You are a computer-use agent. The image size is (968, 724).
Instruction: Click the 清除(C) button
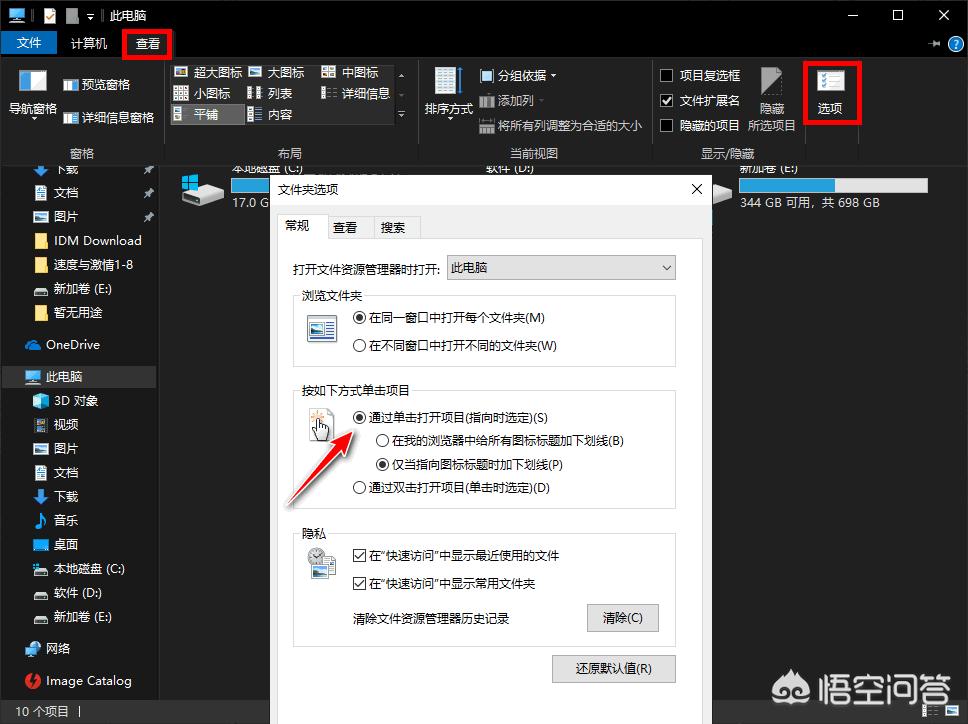622,618
